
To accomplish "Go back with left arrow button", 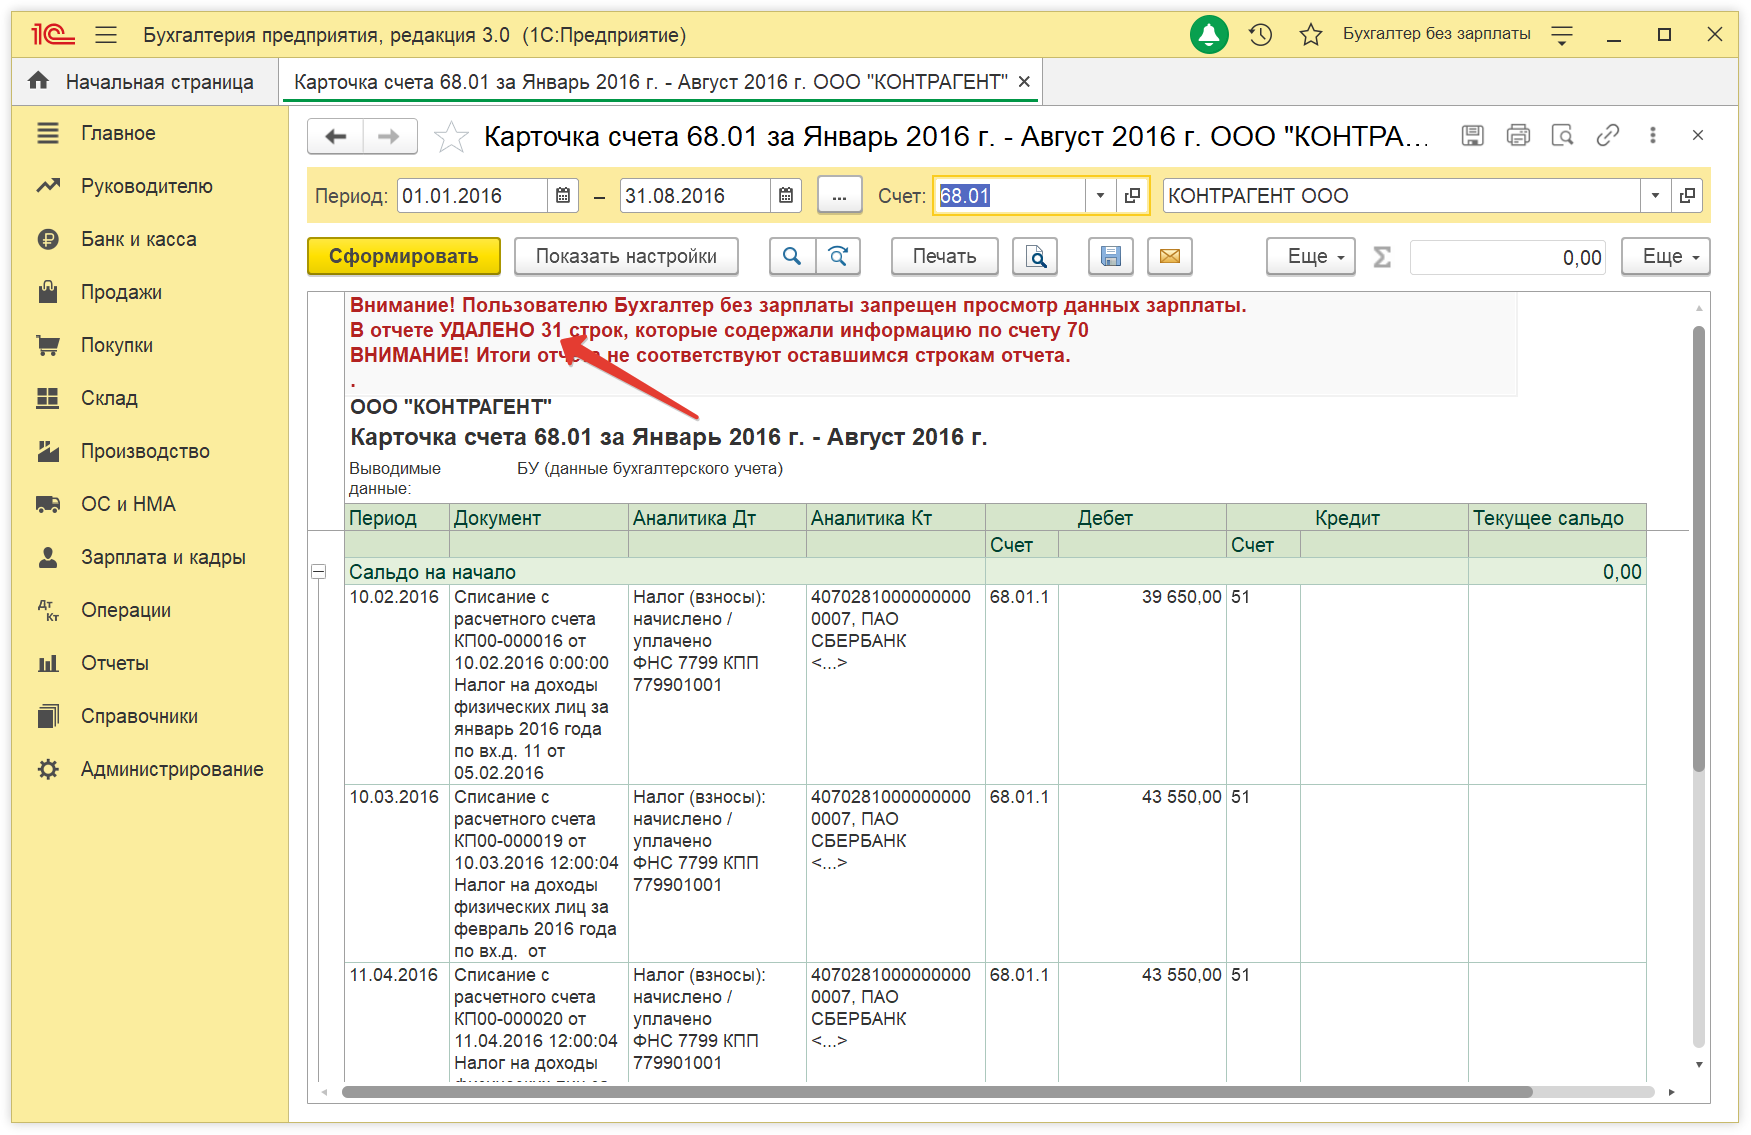I will point(335,136).
